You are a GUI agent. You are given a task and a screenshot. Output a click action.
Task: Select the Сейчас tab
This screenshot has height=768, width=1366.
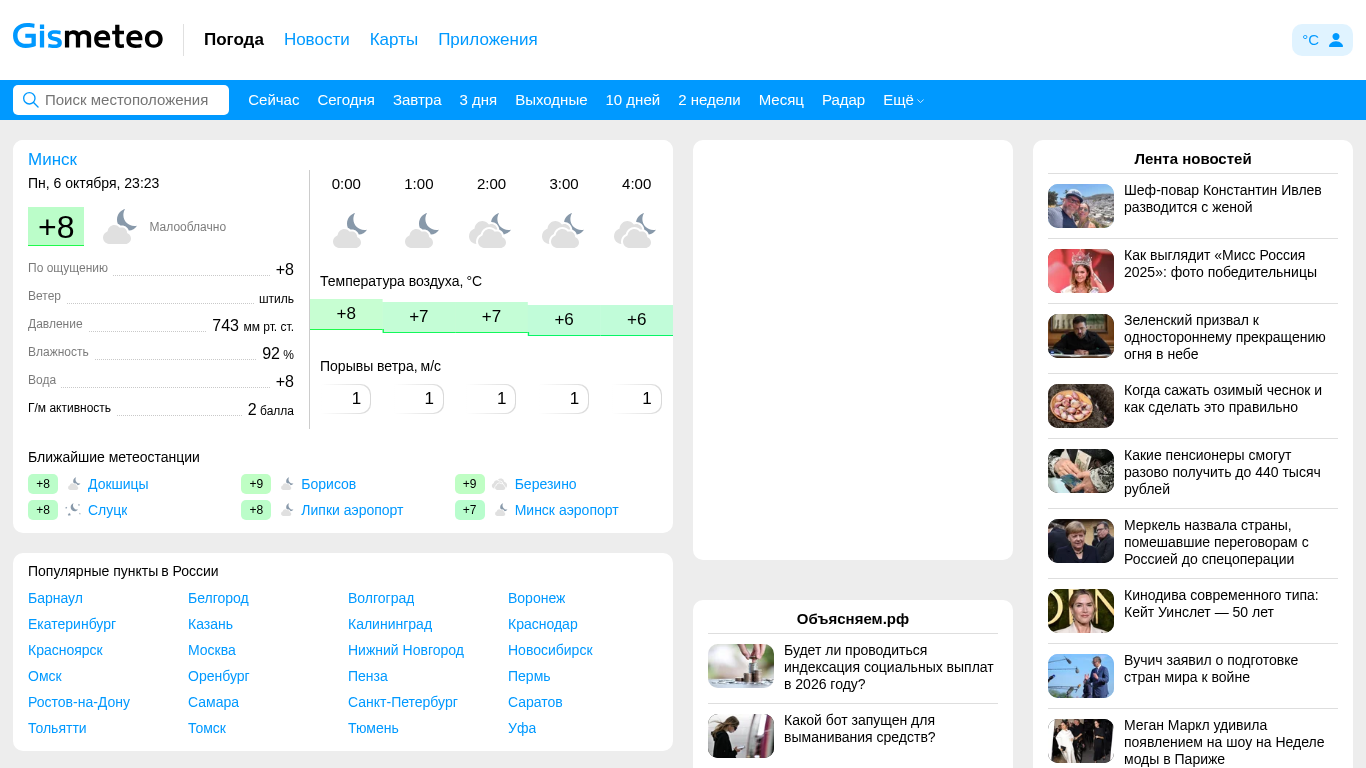coord(274,100)
